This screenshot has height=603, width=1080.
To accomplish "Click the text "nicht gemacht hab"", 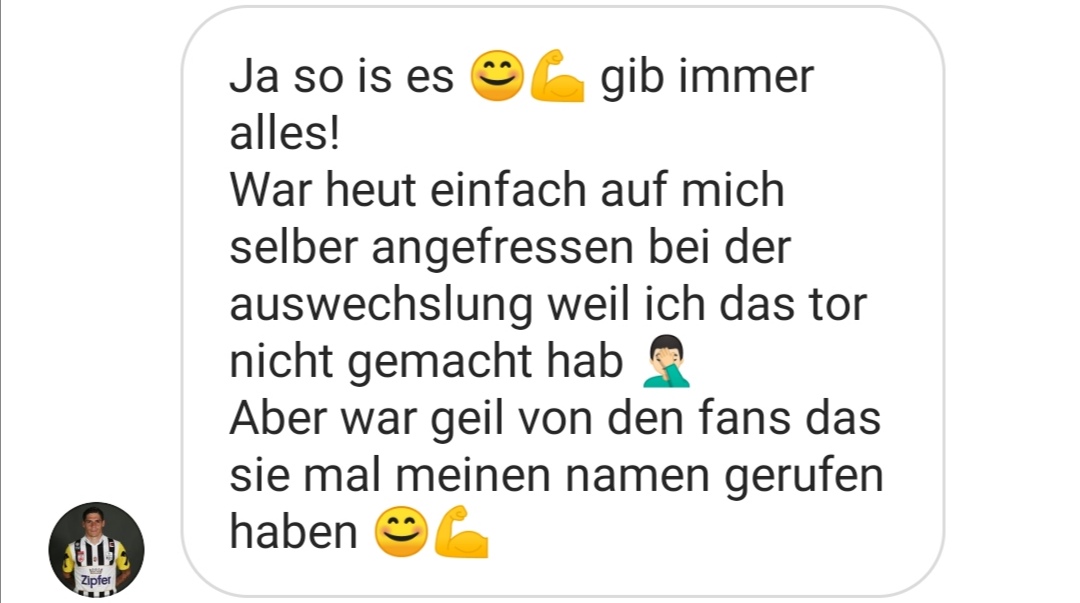I will click(x=426, y=361).
